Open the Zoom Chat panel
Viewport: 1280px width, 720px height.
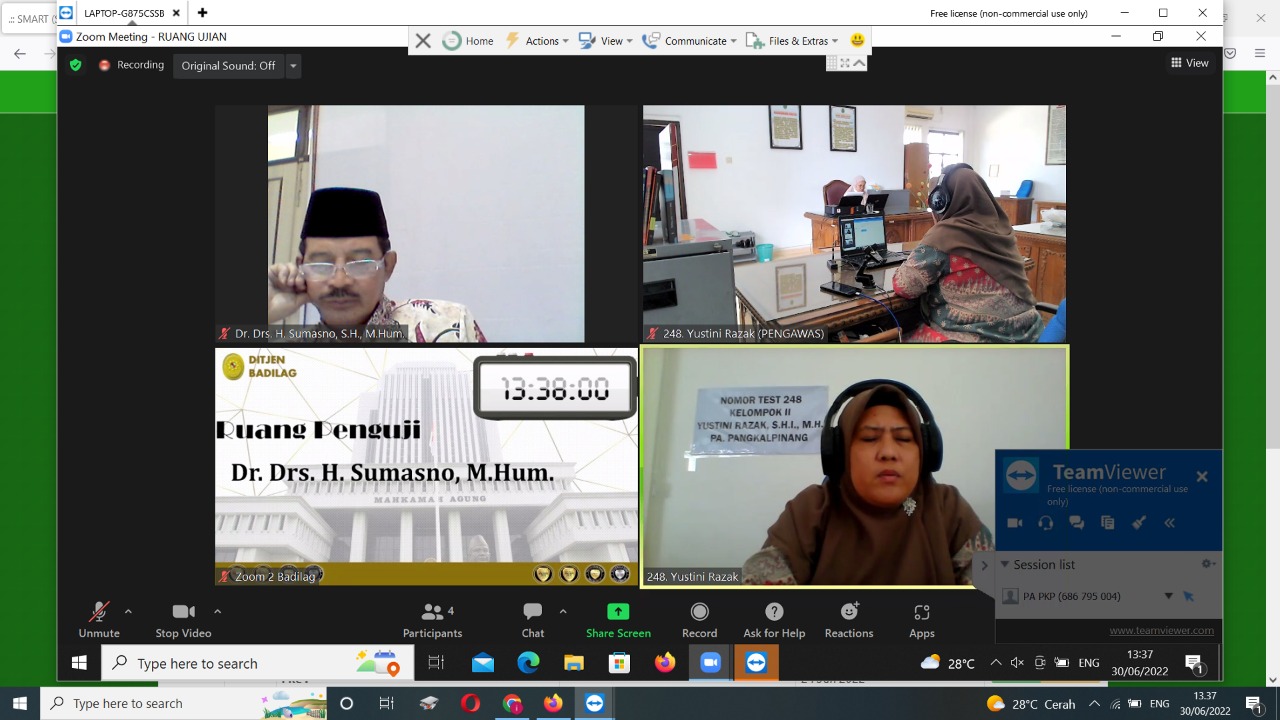click(533, 620)
